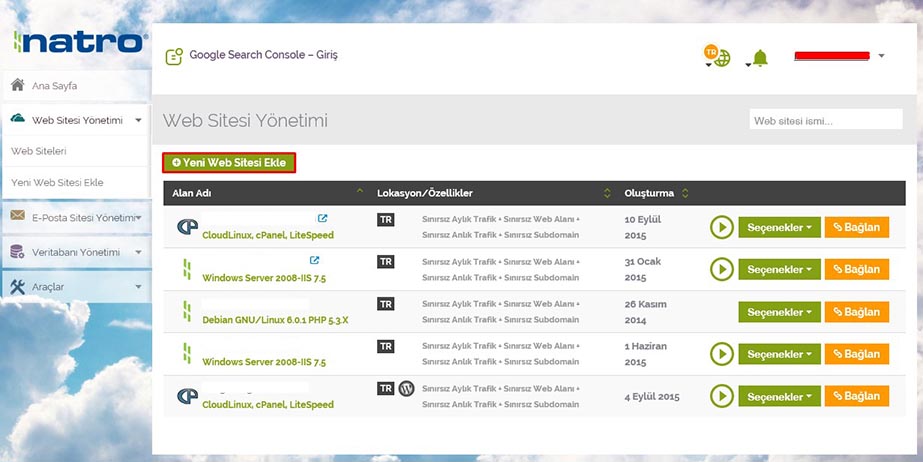Focus the Web sitesi ismi search field
The image size is (923, 462).
[x=826, y=119]
